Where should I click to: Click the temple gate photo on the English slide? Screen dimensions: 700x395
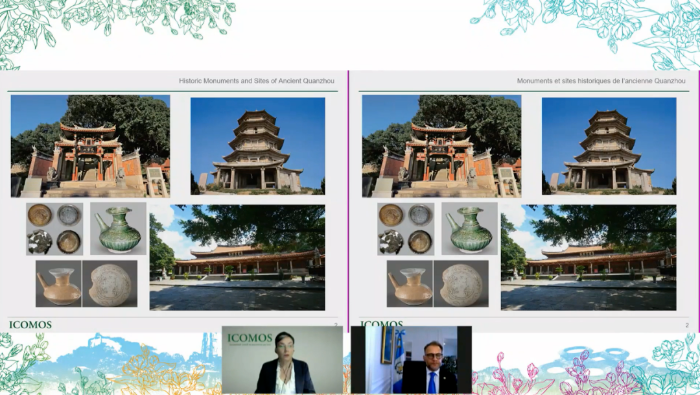(x=90, y=146)
